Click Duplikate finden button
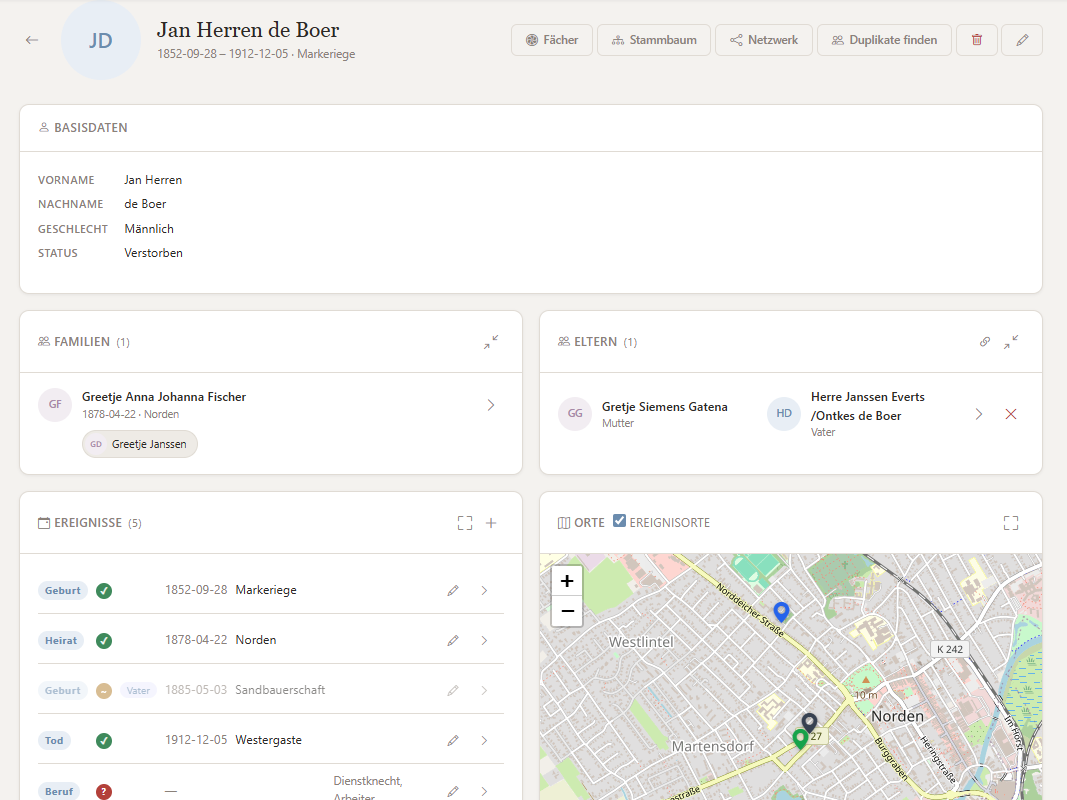 point(884,40)
